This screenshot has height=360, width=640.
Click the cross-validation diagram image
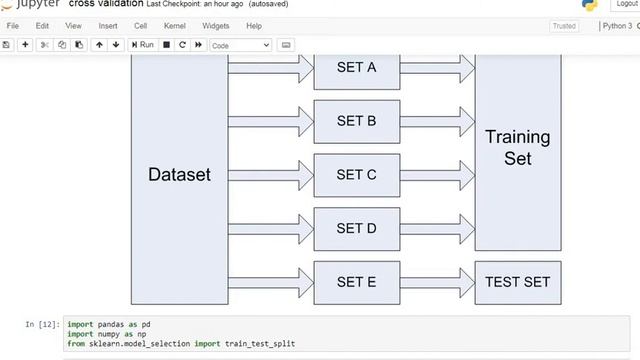(x=346, y=180)
